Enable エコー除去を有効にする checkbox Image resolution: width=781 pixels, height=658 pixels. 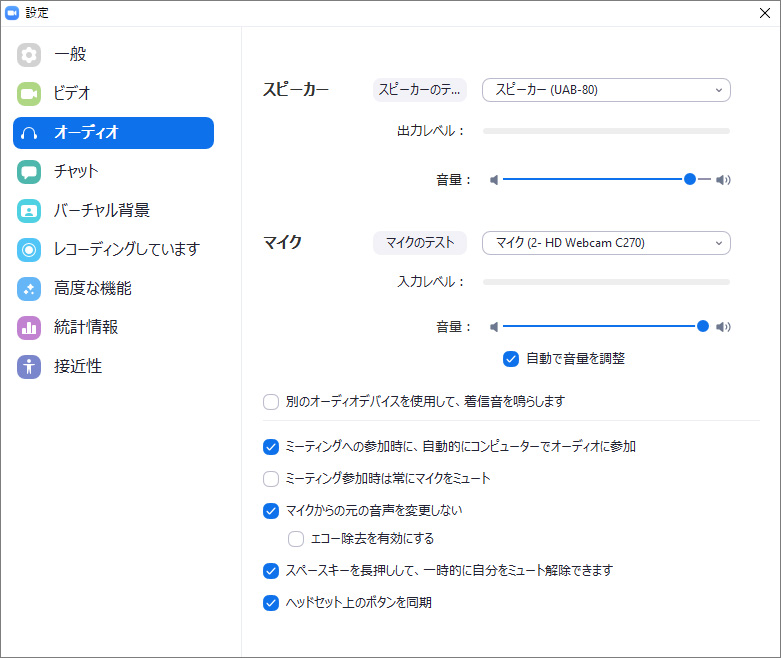(x=296, y=539)
